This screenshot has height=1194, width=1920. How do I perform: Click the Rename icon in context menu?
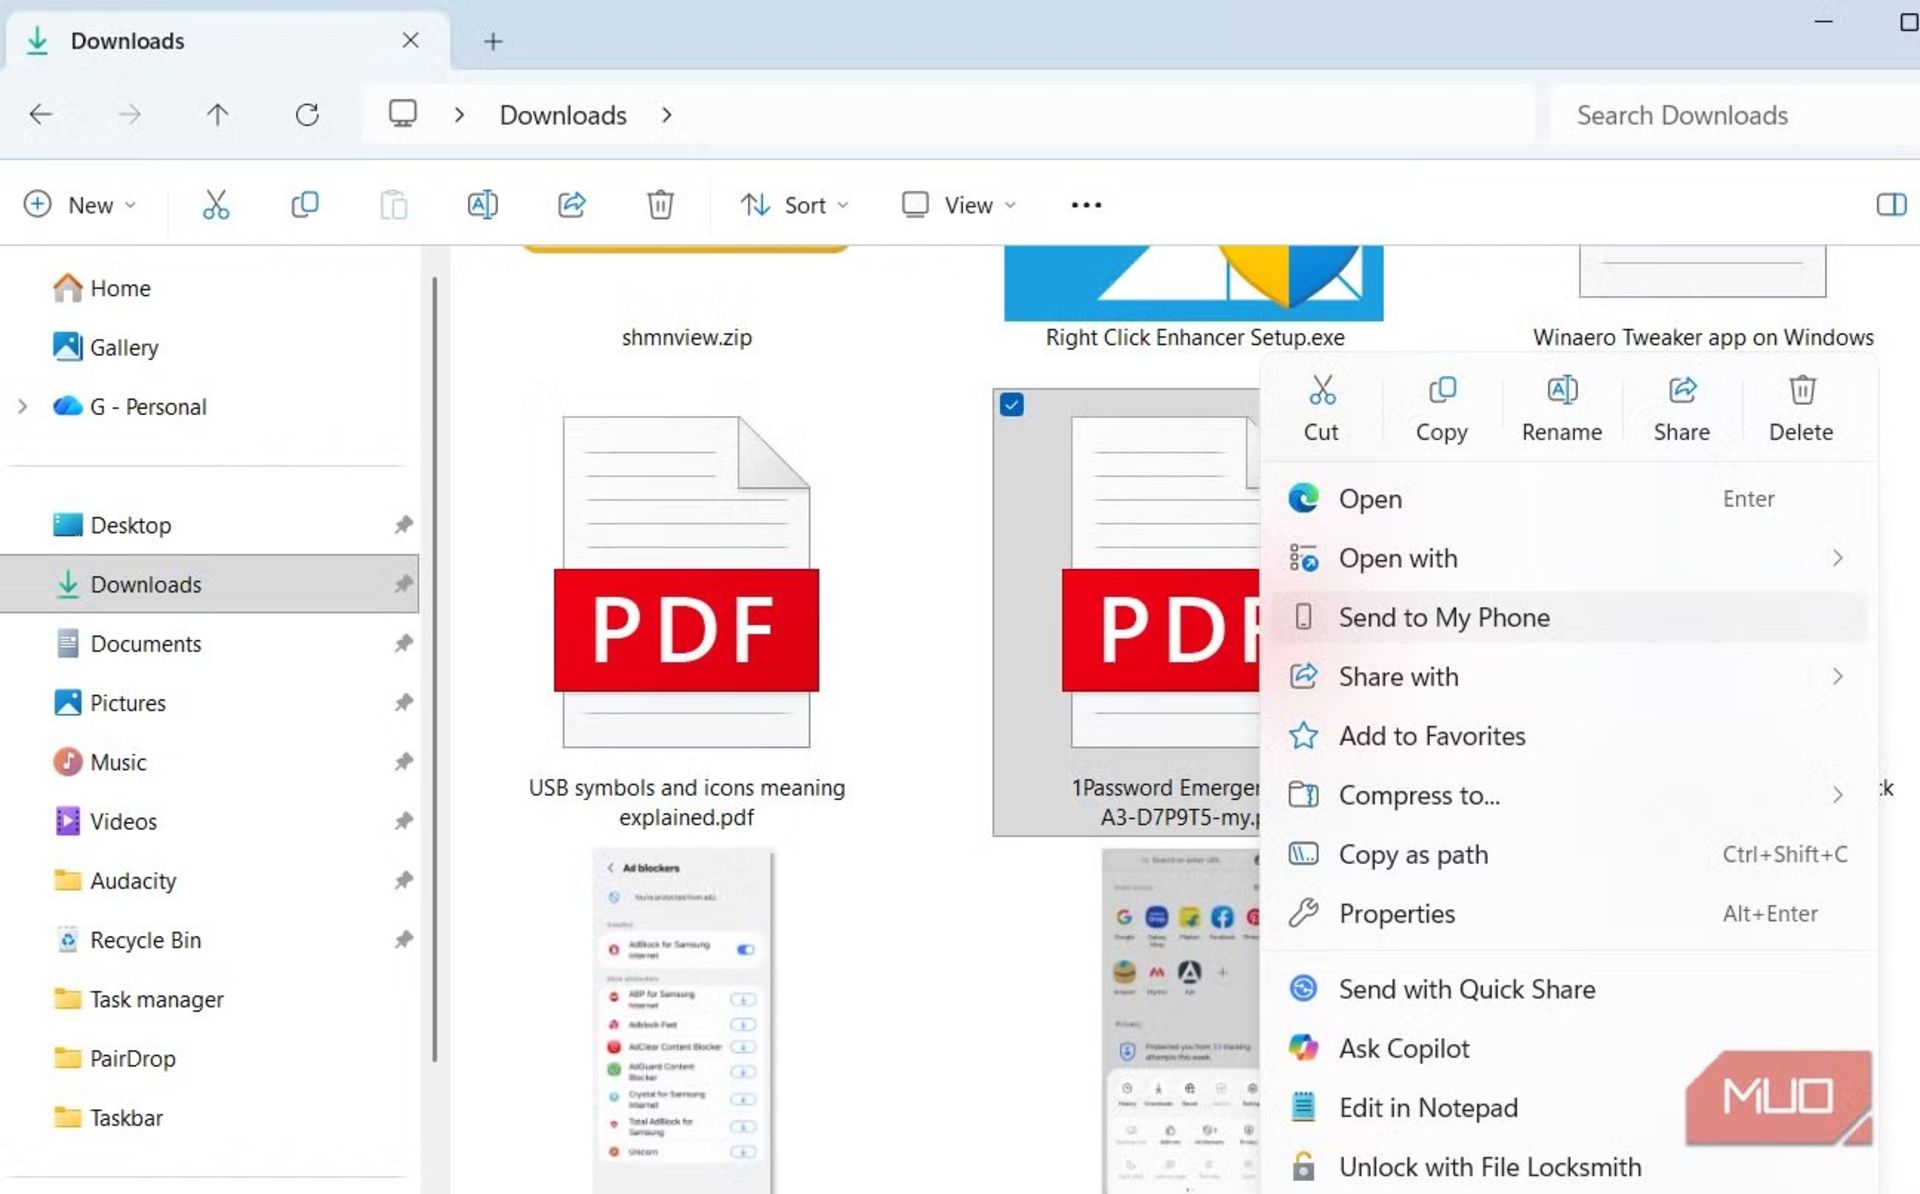tap(1561, 391)
